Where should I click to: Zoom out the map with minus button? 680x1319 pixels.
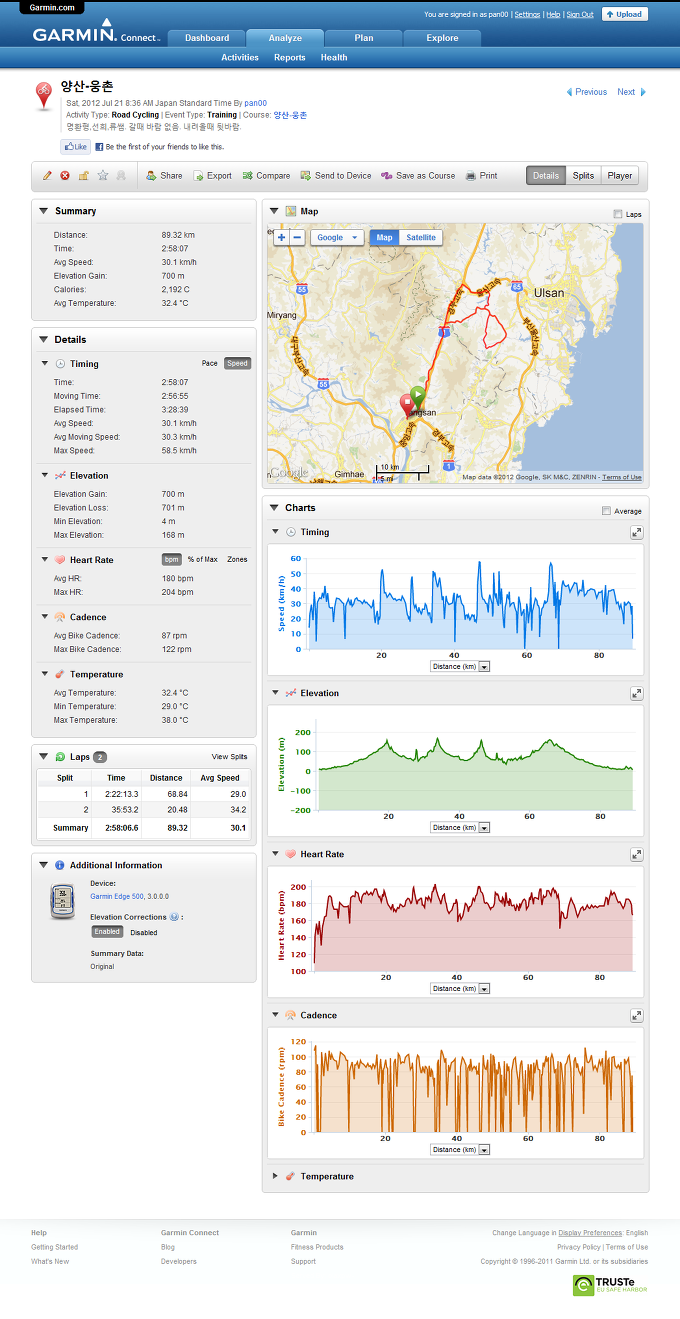(298, 237)
